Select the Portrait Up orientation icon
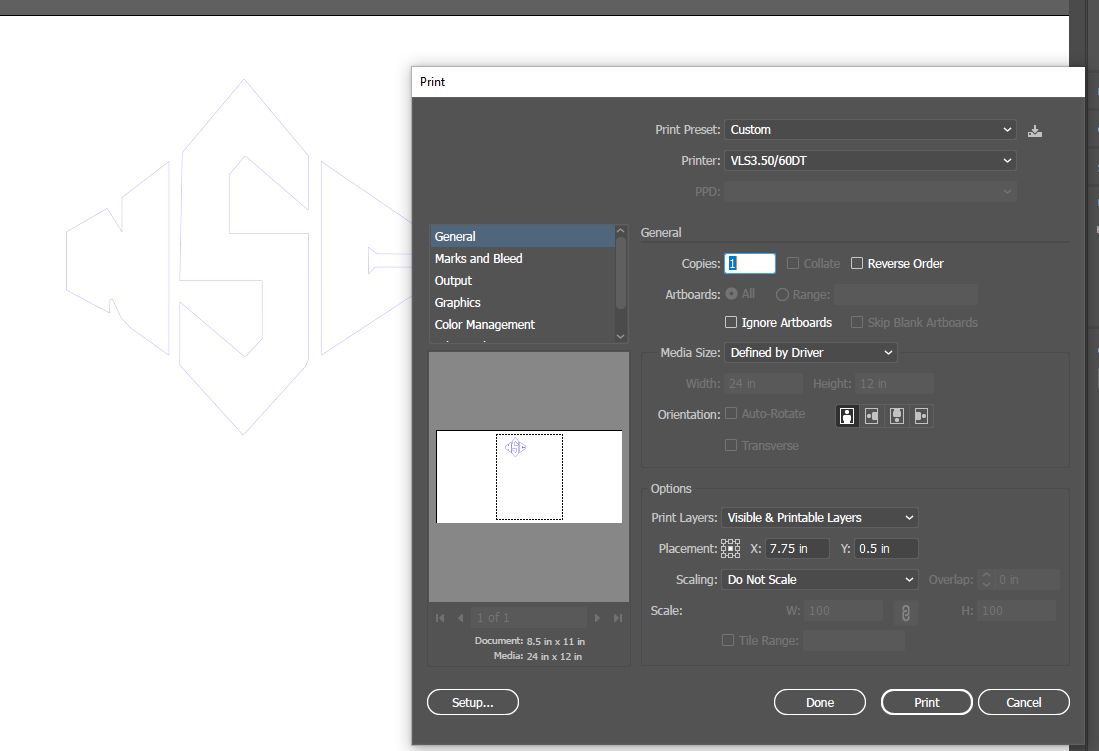 847,415
